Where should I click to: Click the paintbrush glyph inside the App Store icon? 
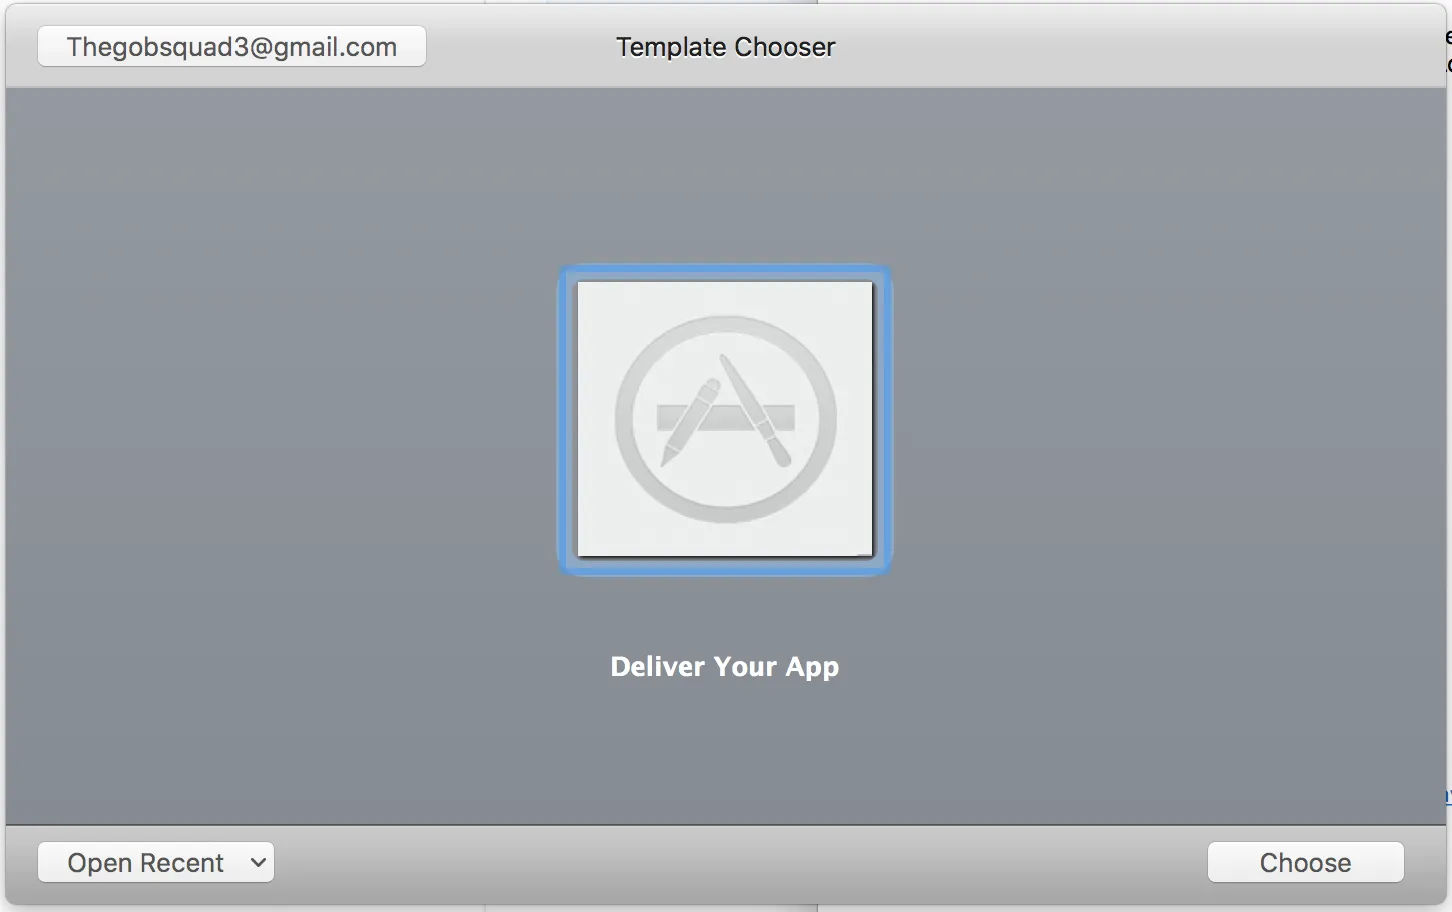(757, 410)
